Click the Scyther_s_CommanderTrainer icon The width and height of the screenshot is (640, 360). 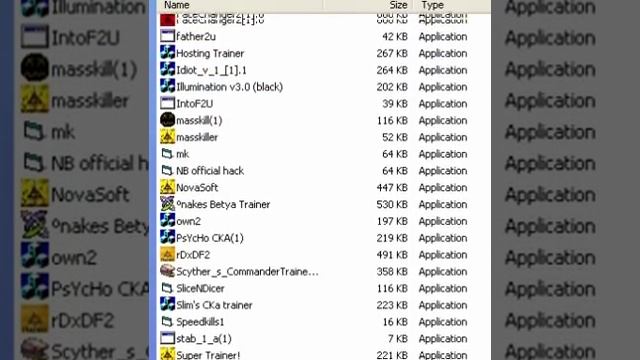tap(167, 271)
